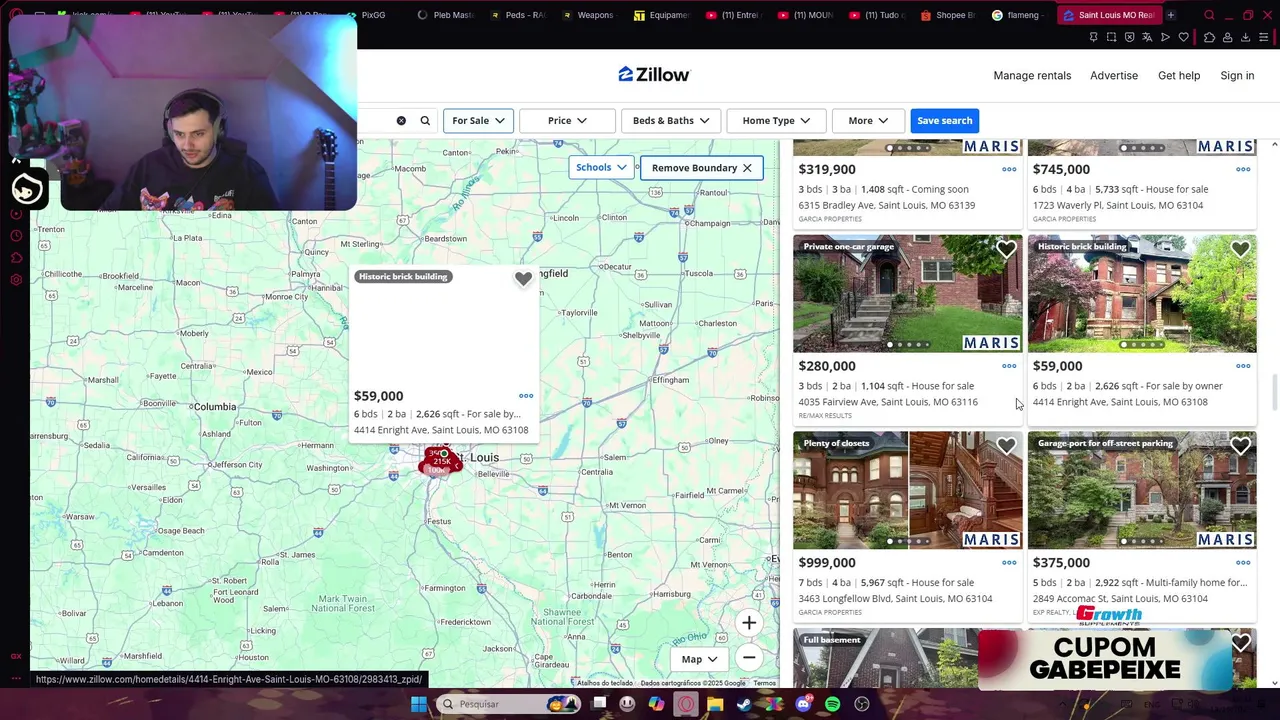Open a new browser tab

(x=1171, y=15)
